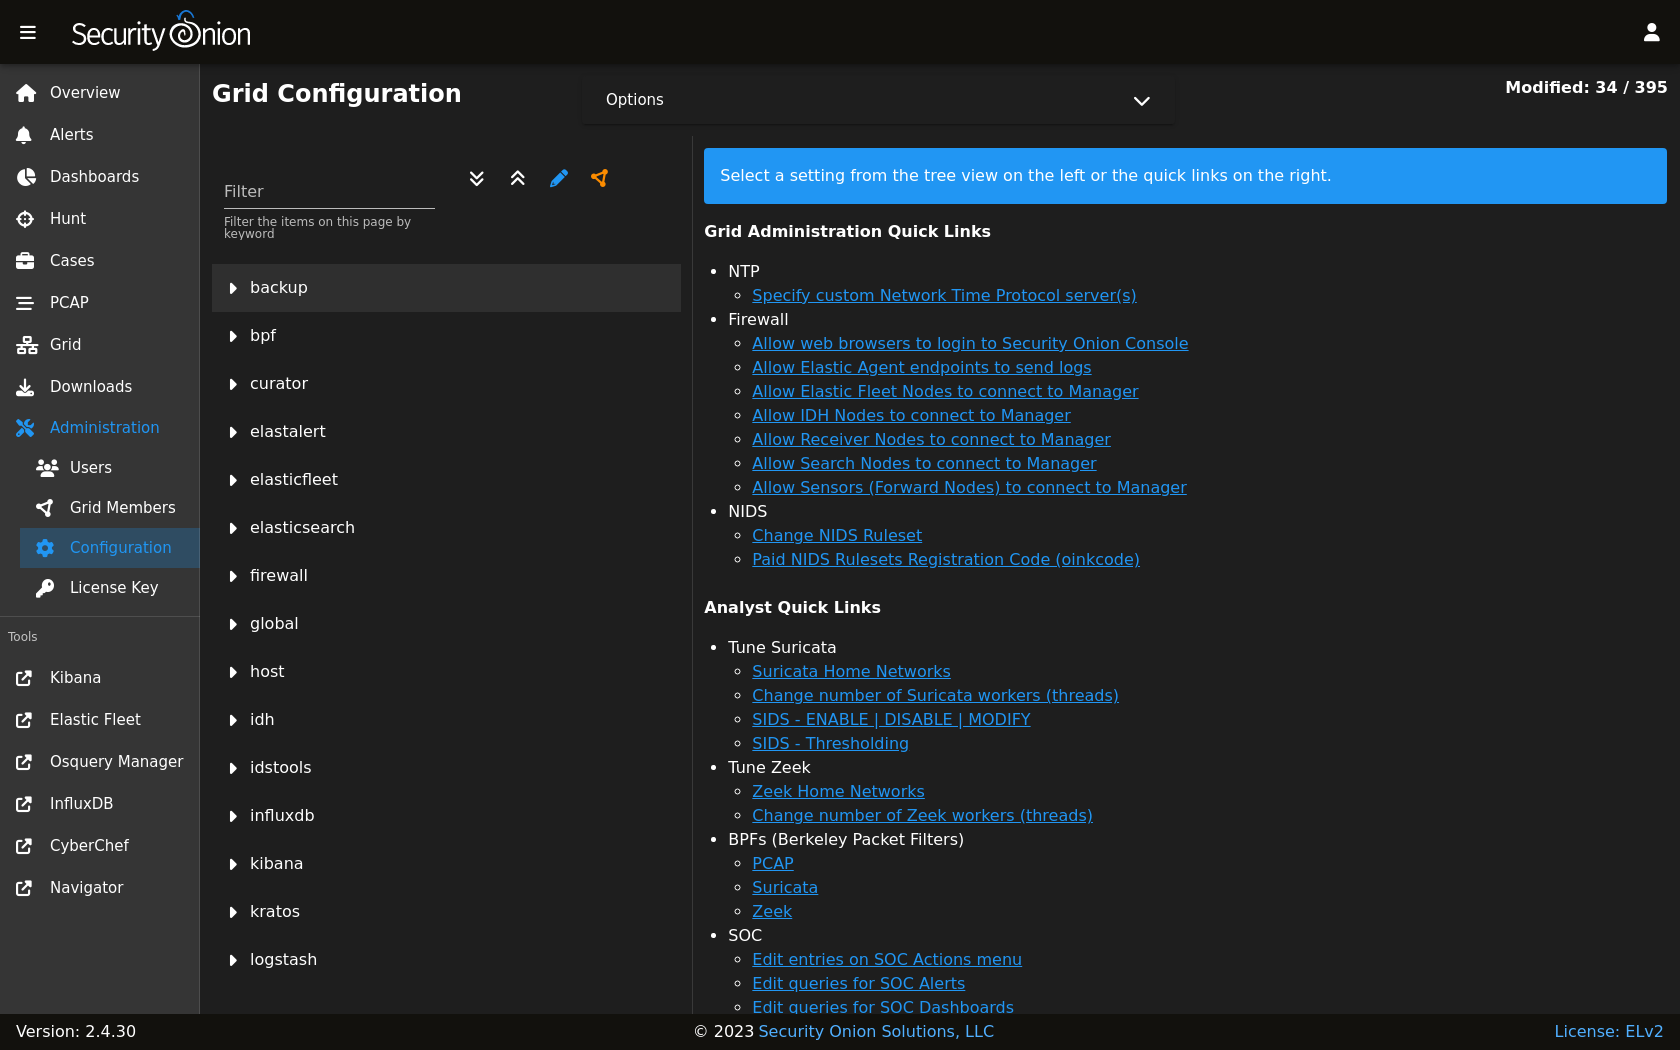This screenshot has height=1050, width=1680.
Task: Open Alerts page from sidebar
Action: point(100,135)
